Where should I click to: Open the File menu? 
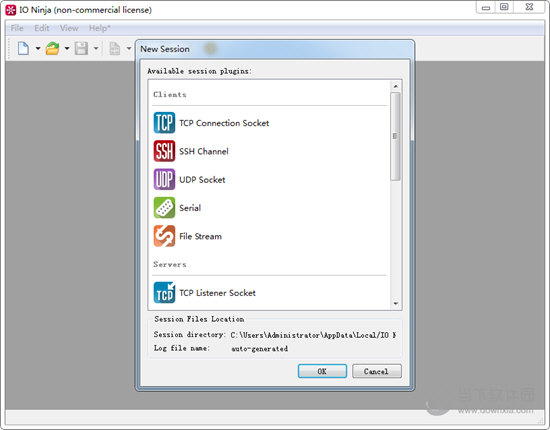pyautogui.click(x=17, y=28)
